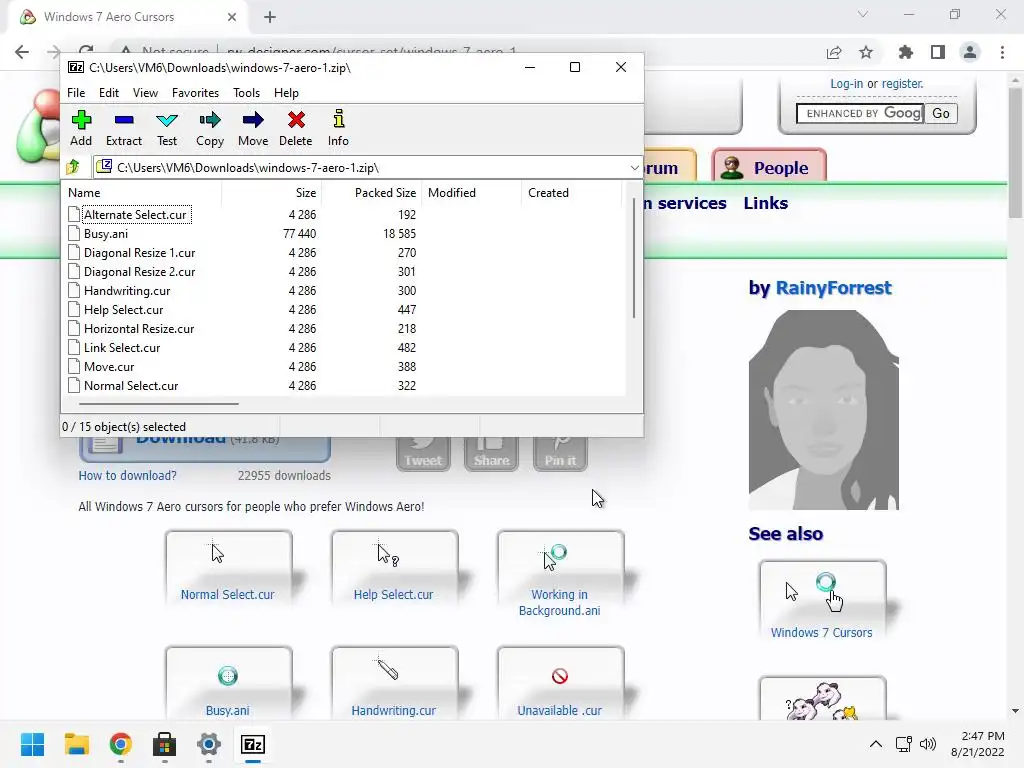Open Chrome three-dot menu
The image size is (1024, 768).
tap(1002, 52)
